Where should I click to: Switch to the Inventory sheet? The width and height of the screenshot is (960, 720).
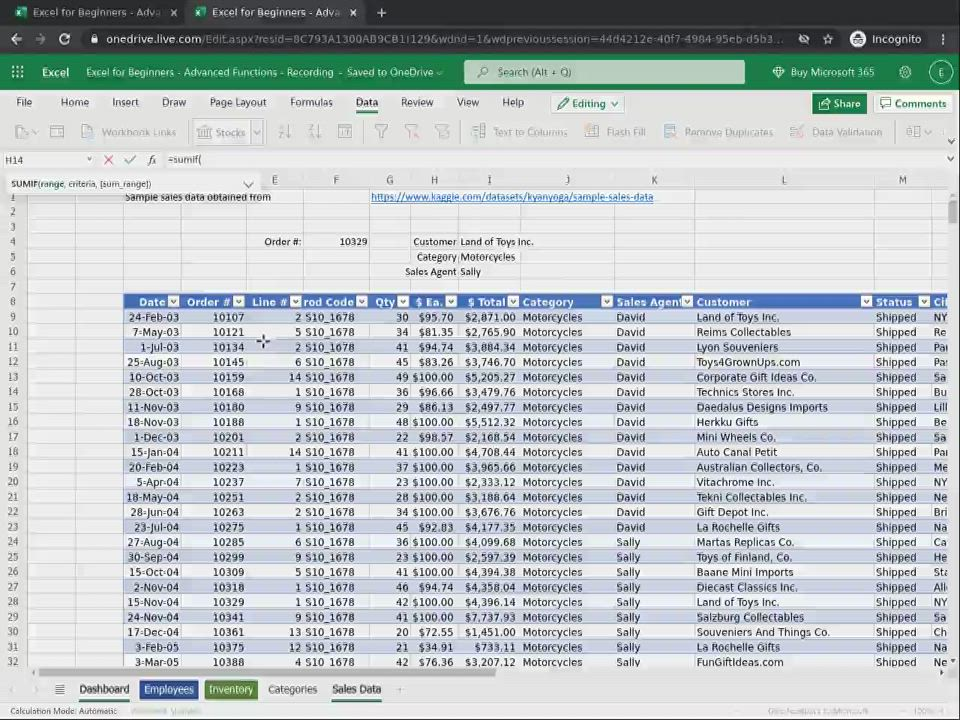[x=231, y=689]
